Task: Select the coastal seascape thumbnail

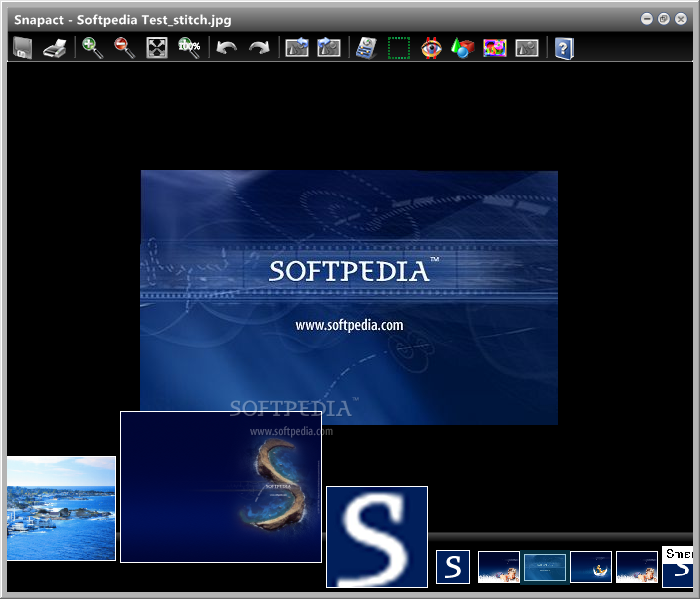Action: coord(61,508)
